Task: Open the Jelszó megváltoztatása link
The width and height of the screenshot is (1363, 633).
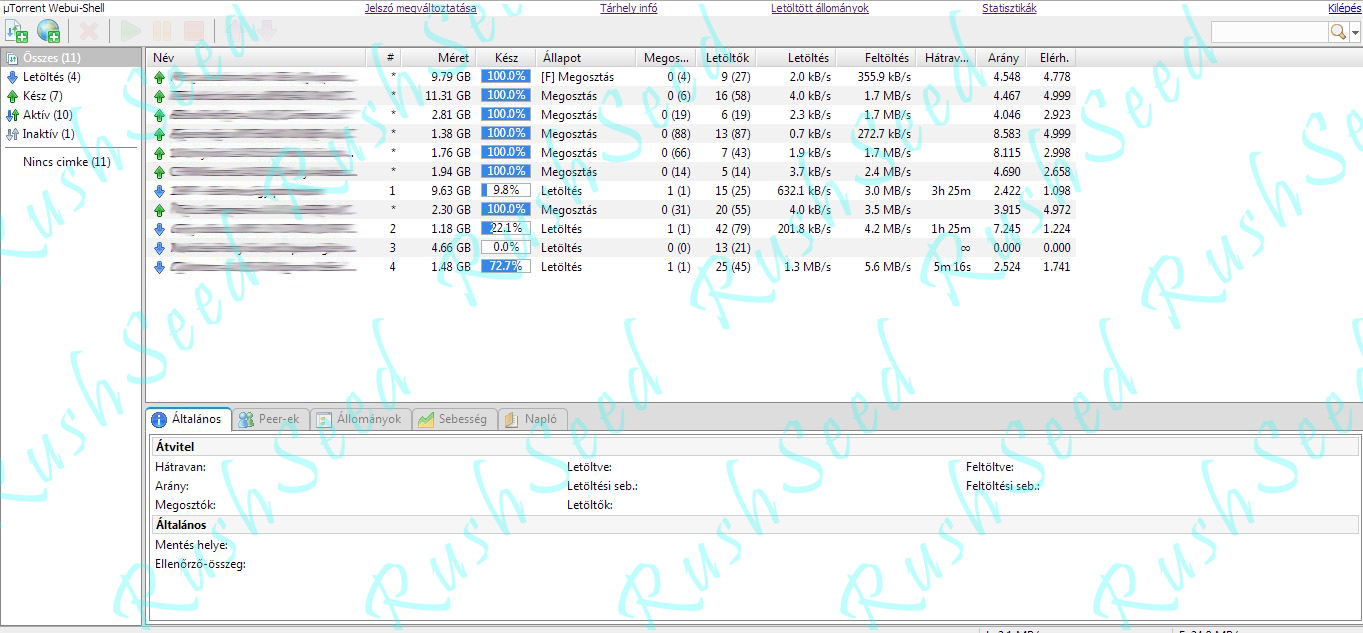Action: tap(420, 8)
